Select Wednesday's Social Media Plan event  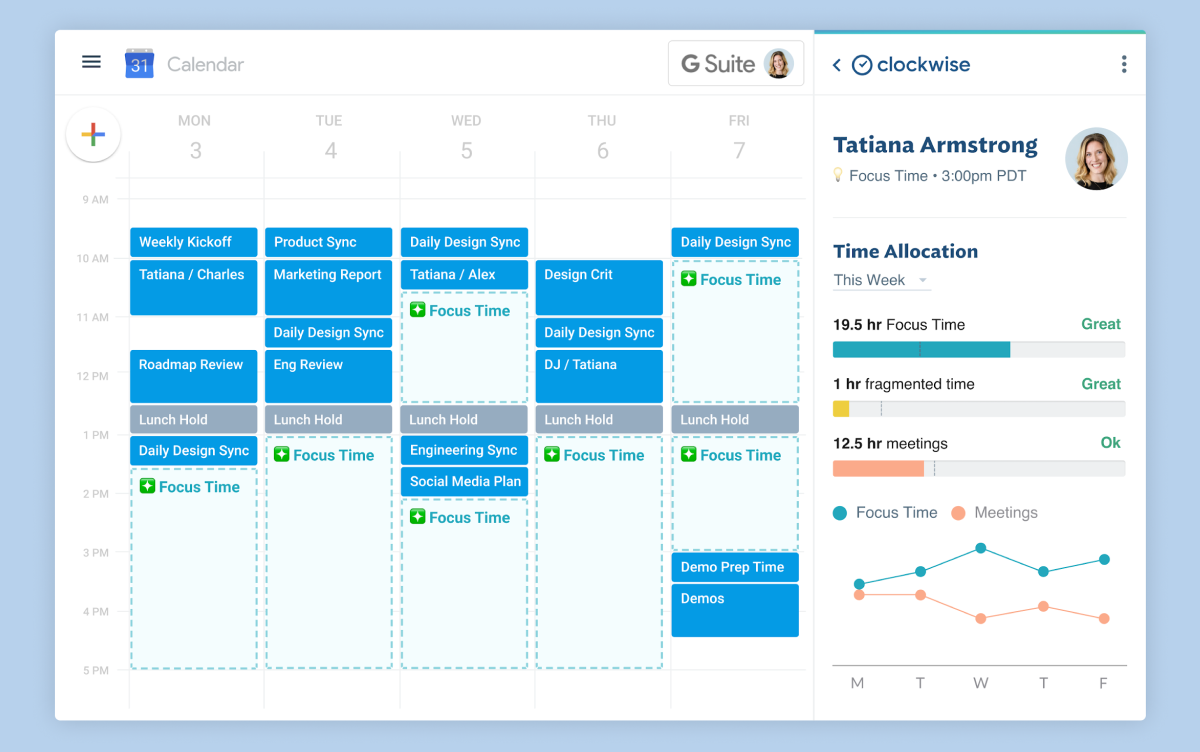465,482
